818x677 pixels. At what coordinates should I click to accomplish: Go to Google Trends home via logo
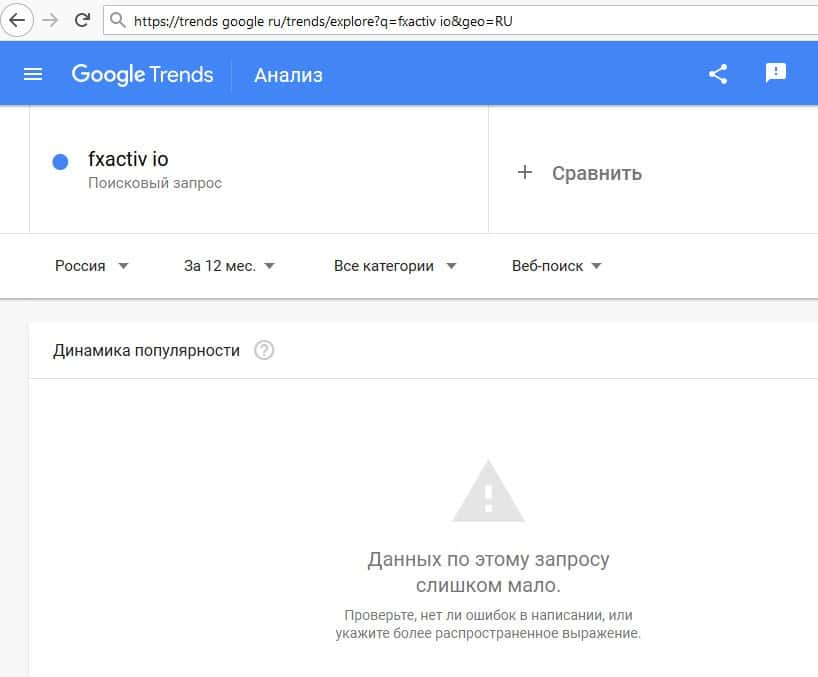point(142,74)
